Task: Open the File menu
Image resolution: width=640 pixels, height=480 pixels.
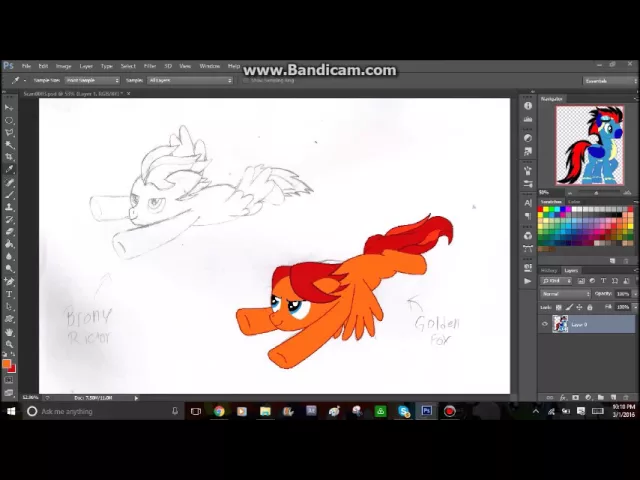Action: click(27, 66)
